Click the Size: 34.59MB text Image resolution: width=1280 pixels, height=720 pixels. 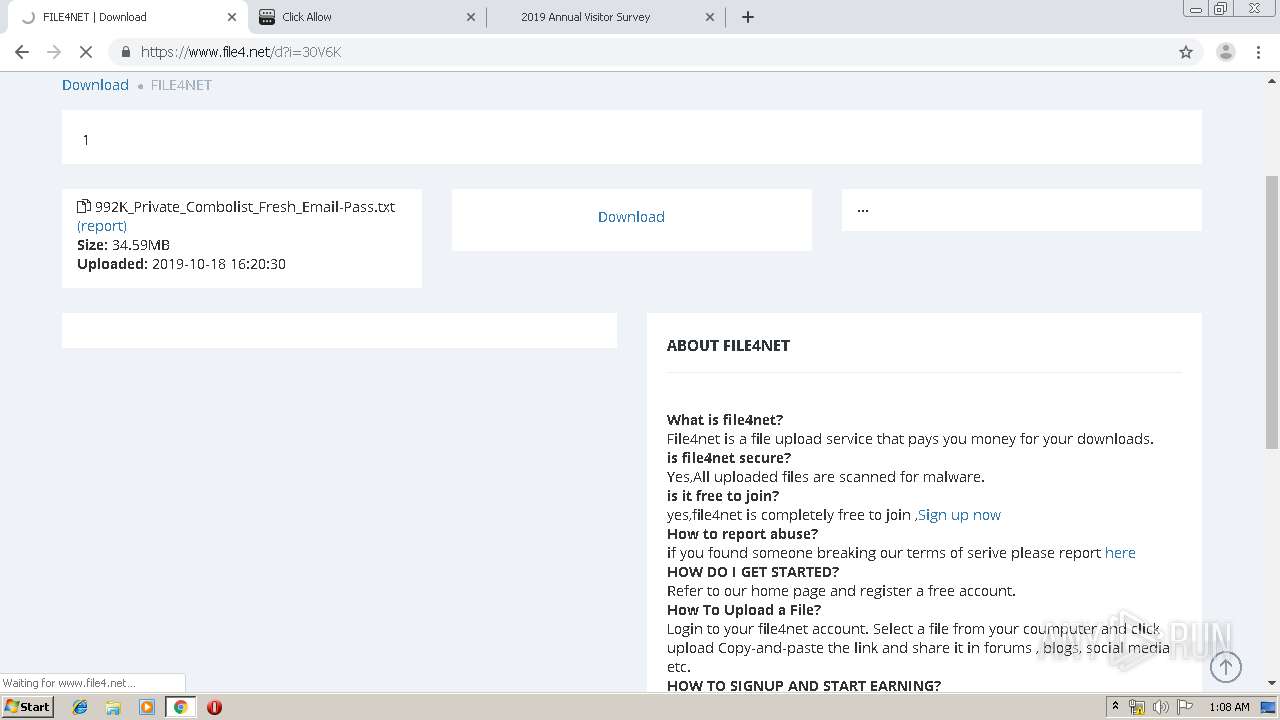[x=123, y=245]
